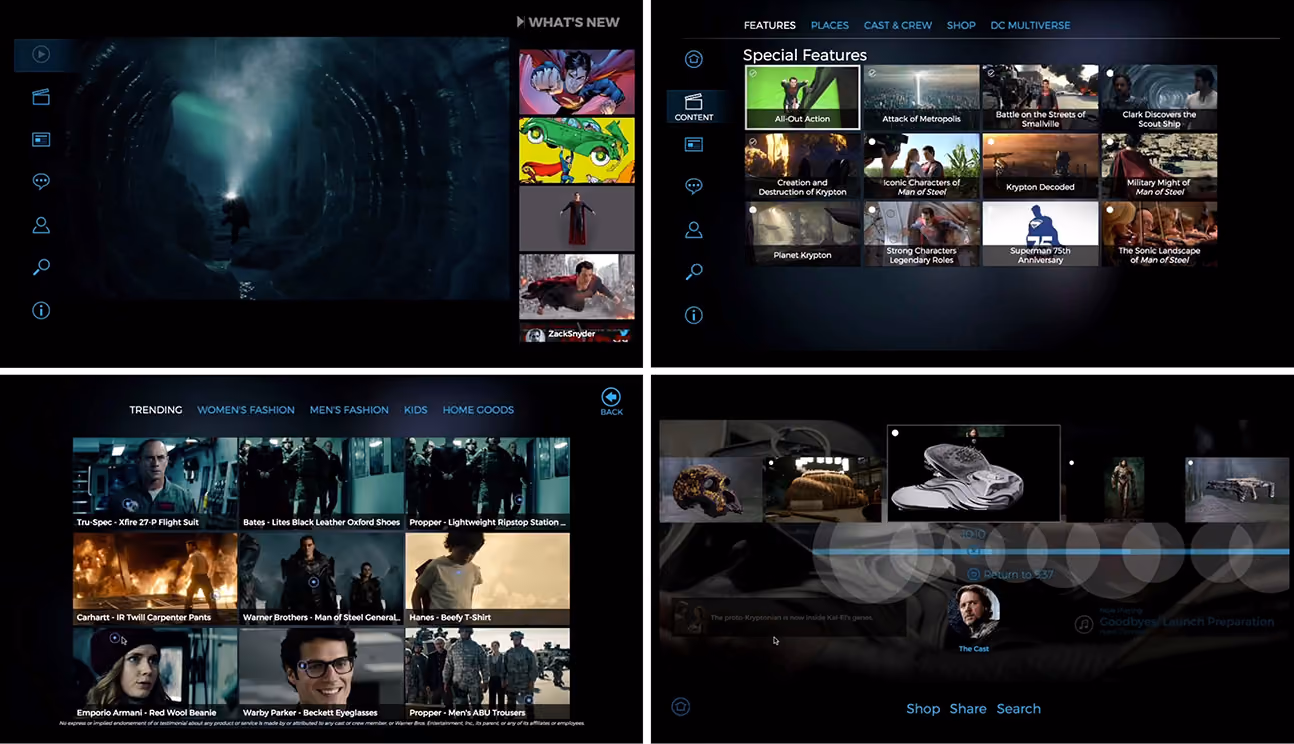The image size is (1294, 744).
Task: Switch to the PLACES tab
Action: click(x=830, y=25)
